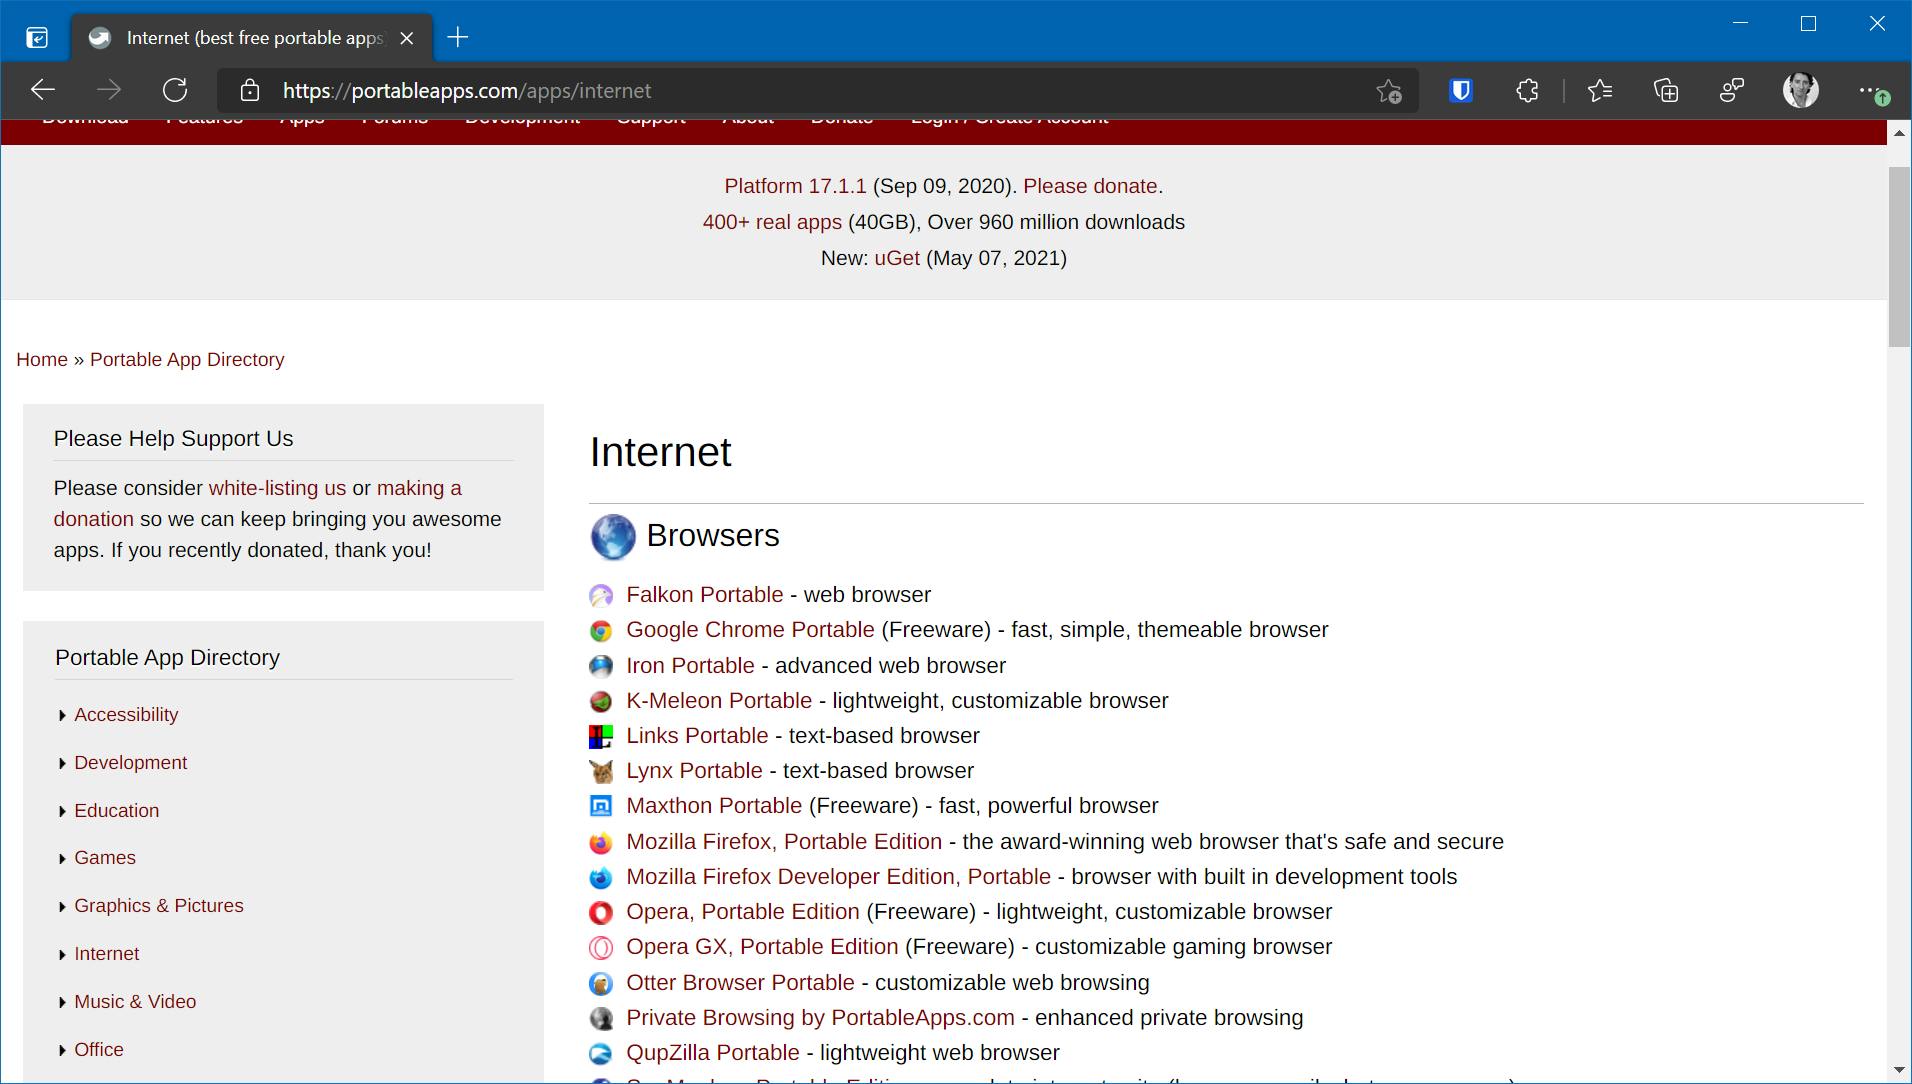Screen dimensions: 1912x1084
Task: Expand the Development category arrow
Action: coord(63,764)
